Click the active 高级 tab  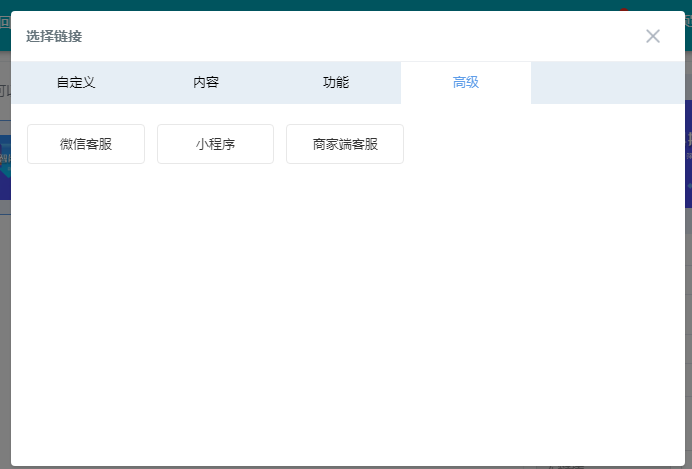click(466, 83)
